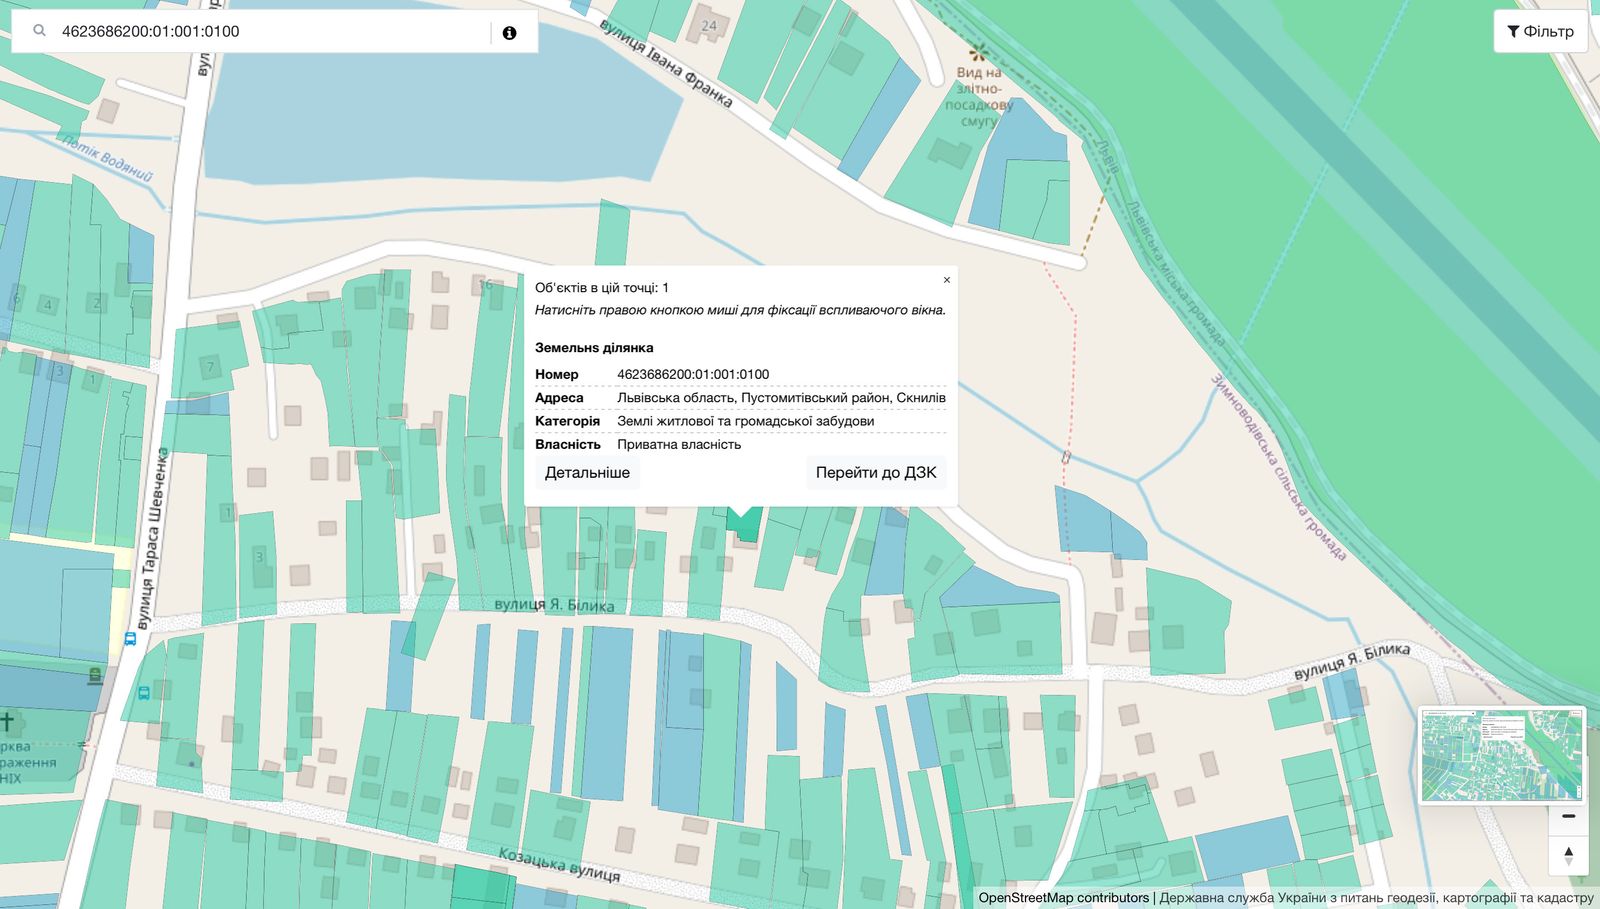Click the address value Львівська область text
This screenshot has height=909, width=1600.
point(781,397)
